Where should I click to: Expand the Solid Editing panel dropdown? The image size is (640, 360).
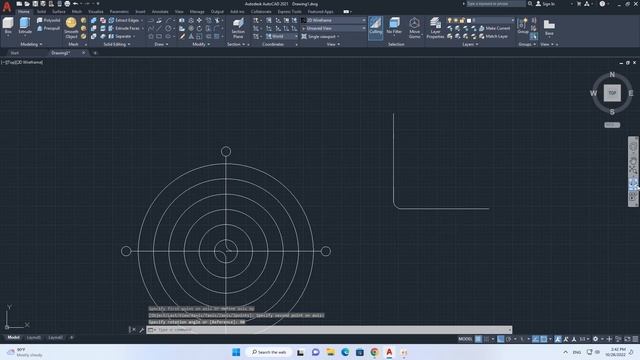[x=117, y=44]
